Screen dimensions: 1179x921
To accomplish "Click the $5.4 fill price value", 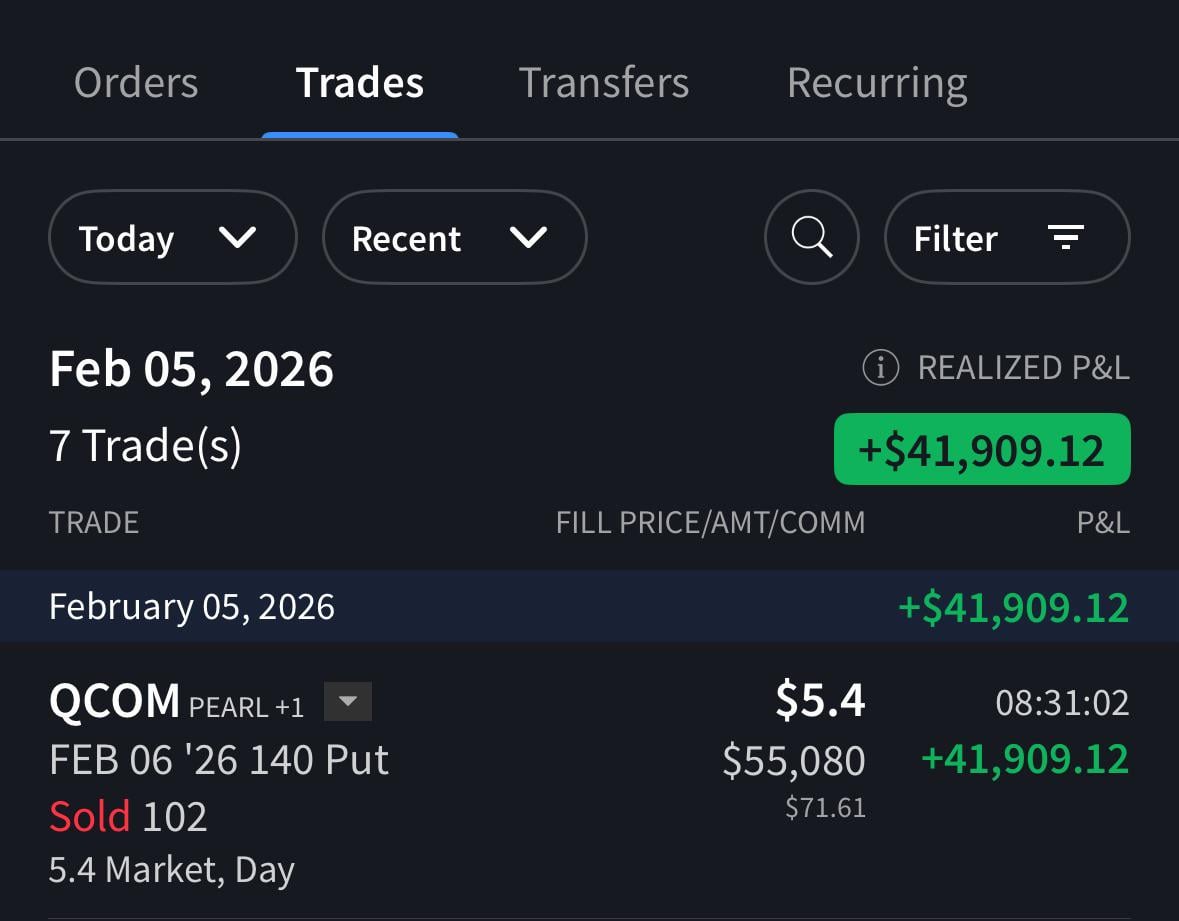I will pyautogui.click(x=820, y=701).
